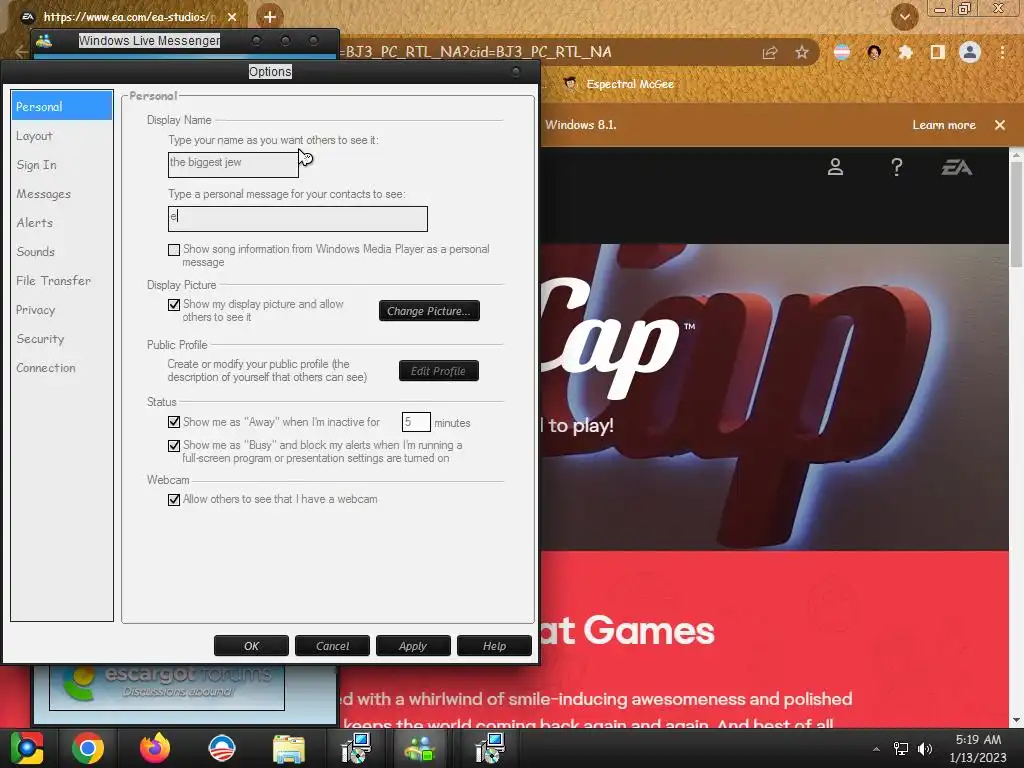Launch Firefox from the taskbar
Viewport: 1024px width, 768px height.
[x=155, y=748]
